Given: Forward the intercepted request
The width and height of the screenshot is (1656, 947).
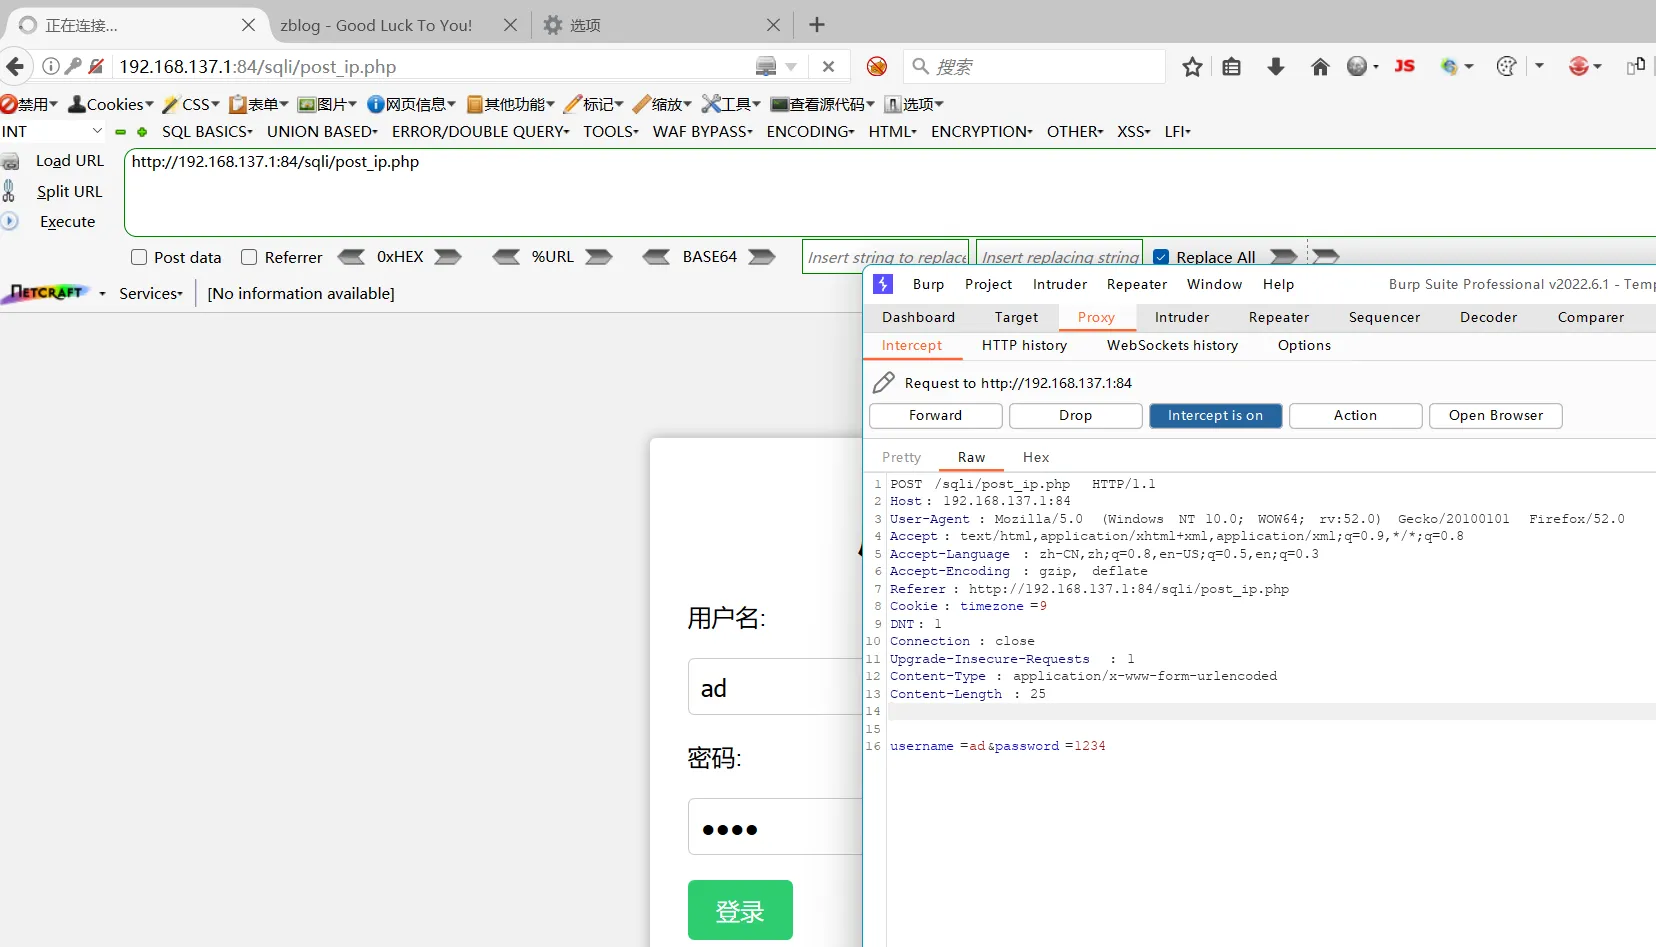Looking at the screenshot, I should pyautogui.click(x=935, y=416).
